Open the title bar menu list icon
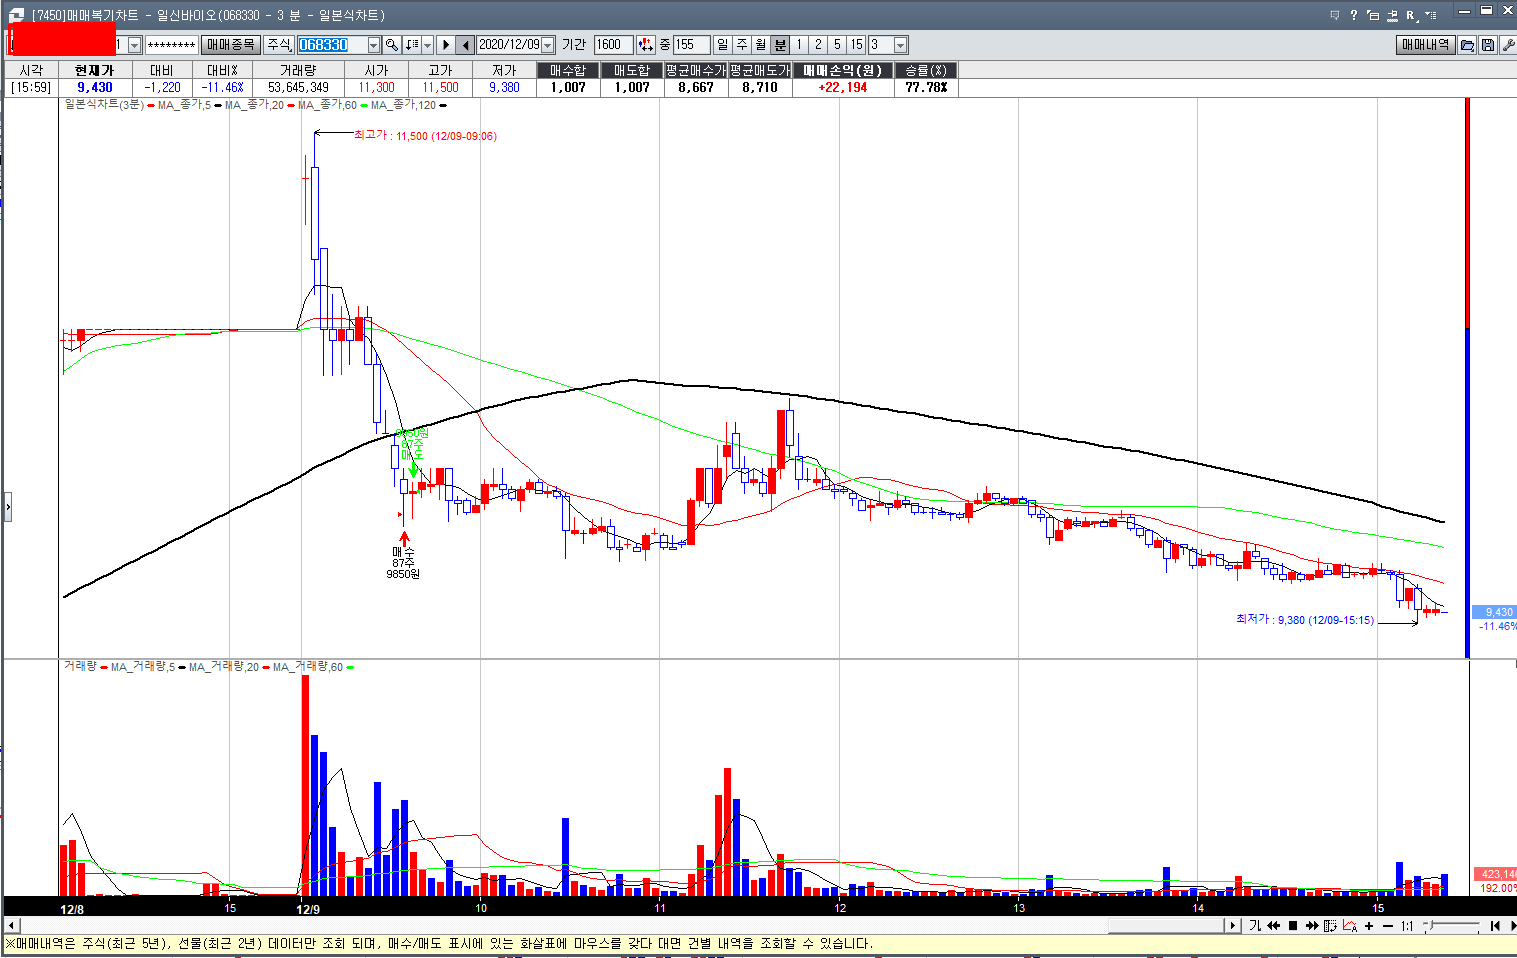The height and width of the screenshot is (958, 1517). [1431, 15]
